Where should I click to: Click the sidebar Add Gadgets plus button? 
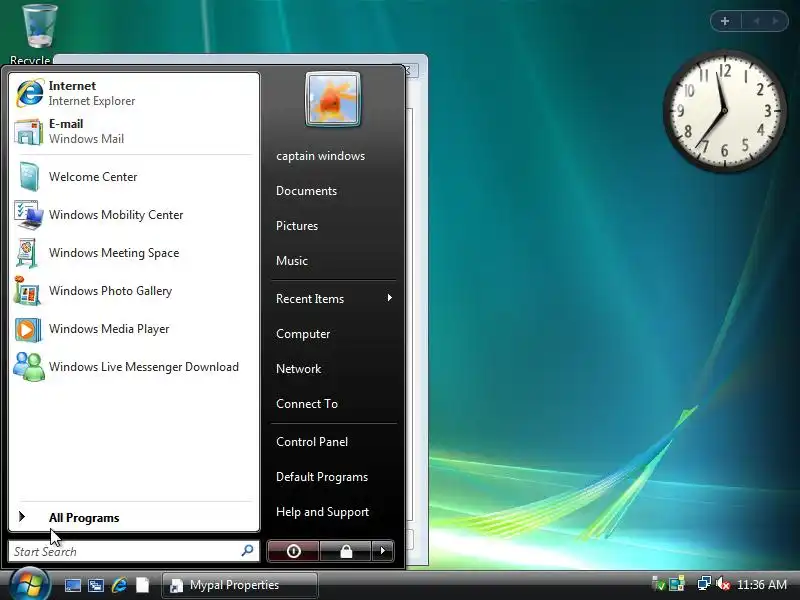point(725,21)
